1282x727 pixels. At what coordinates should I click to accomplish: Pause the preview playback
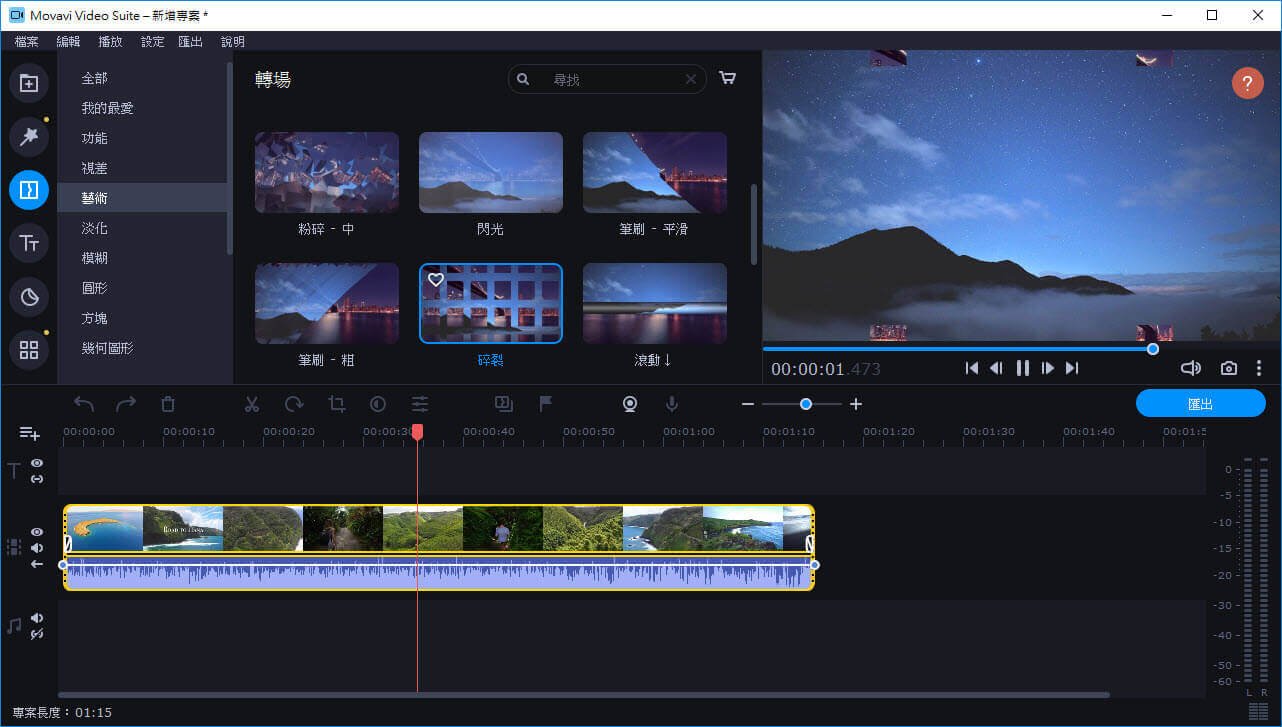point(1022,368)
